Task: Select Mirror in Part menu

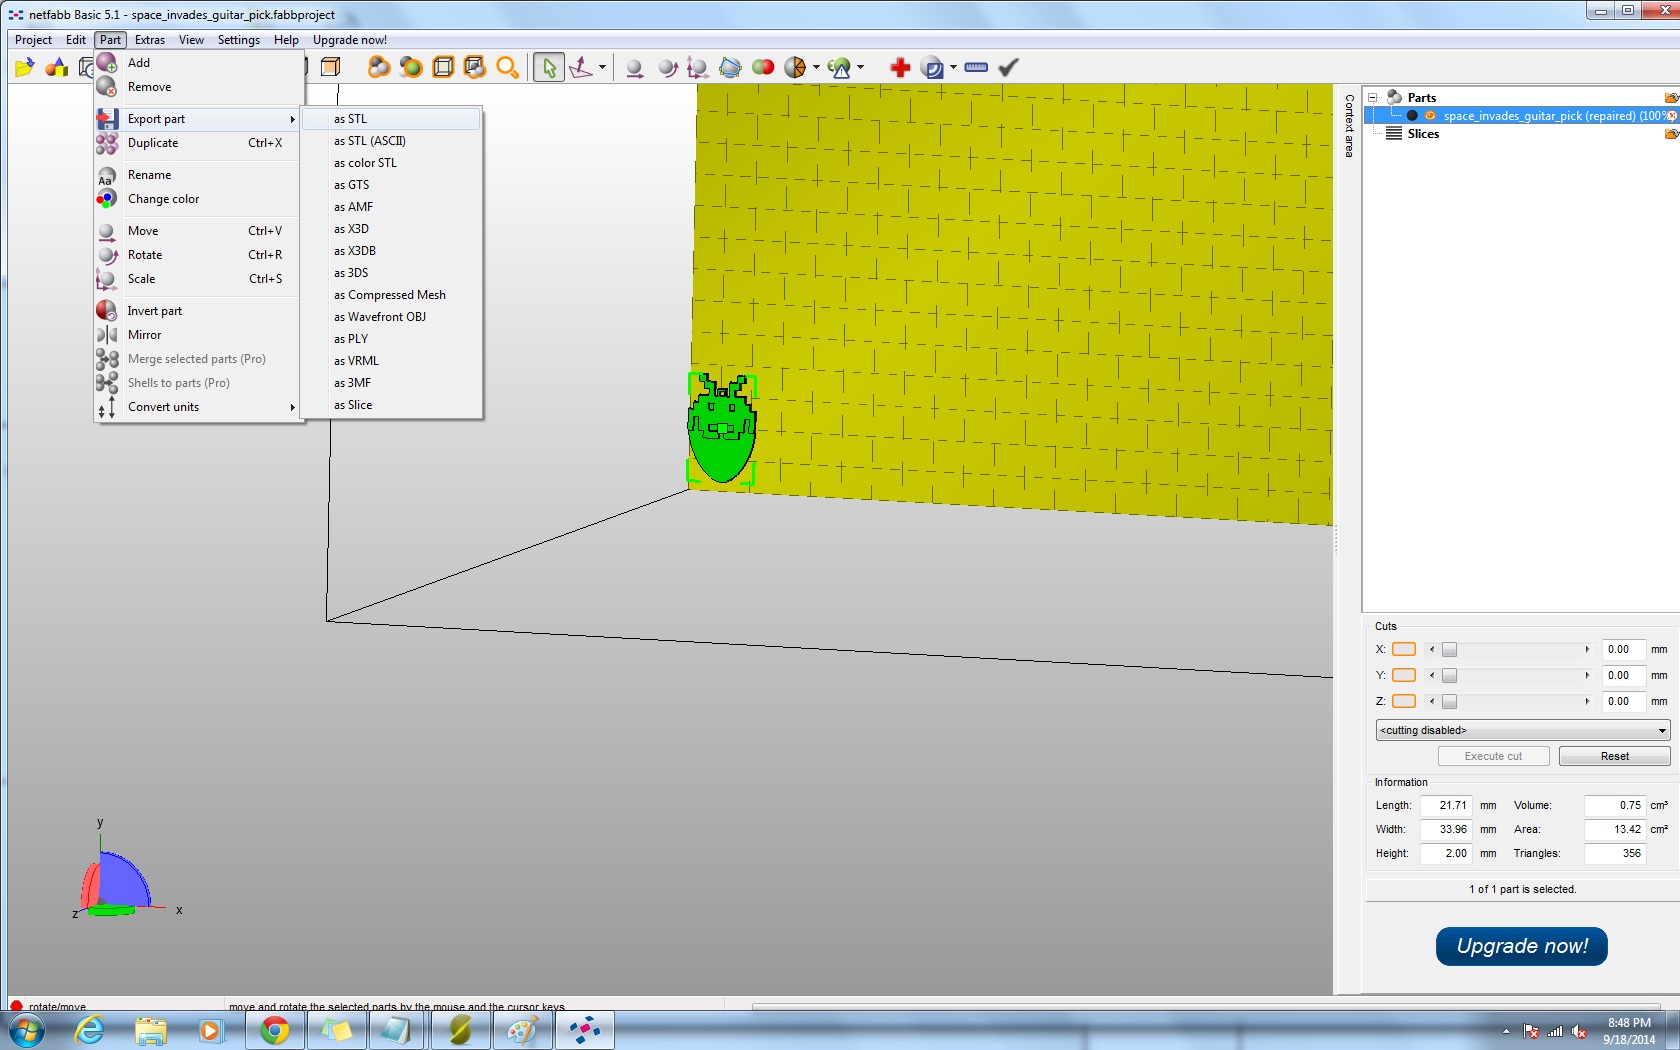Action: 198,335
